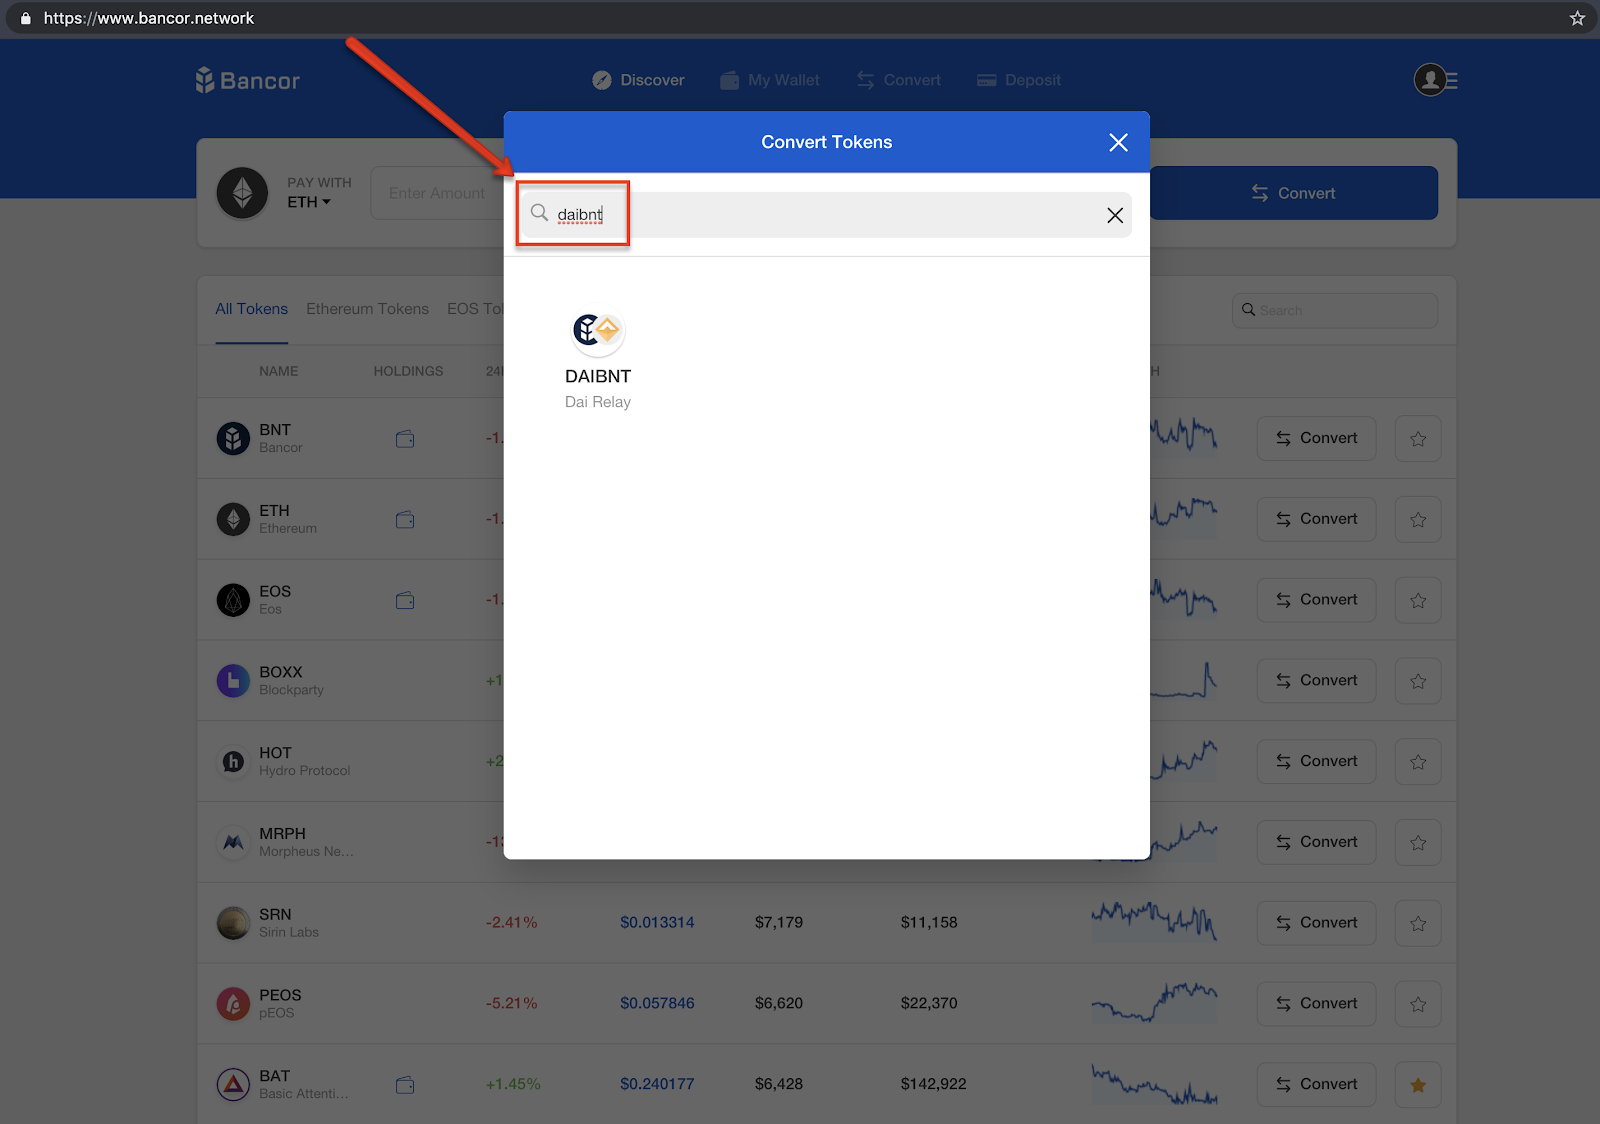Convert the ETH token row
The height and width of the screenshot is (1124, 1600).
tap(1316, 519)
